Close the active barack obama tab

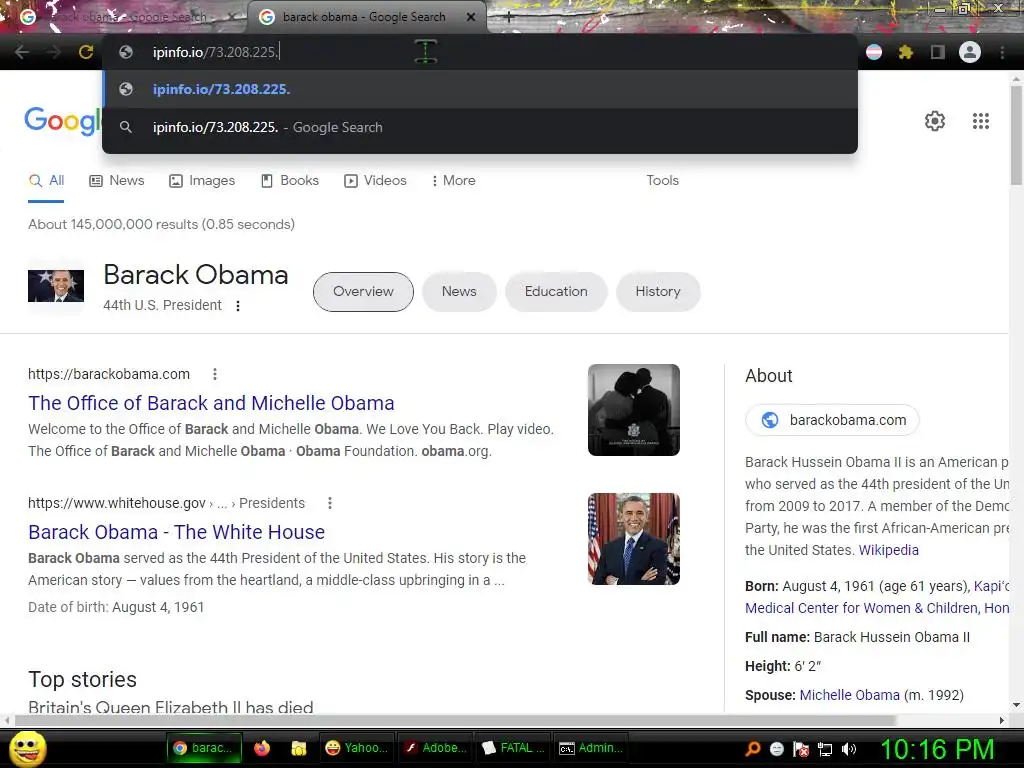(x=471, y=18)
